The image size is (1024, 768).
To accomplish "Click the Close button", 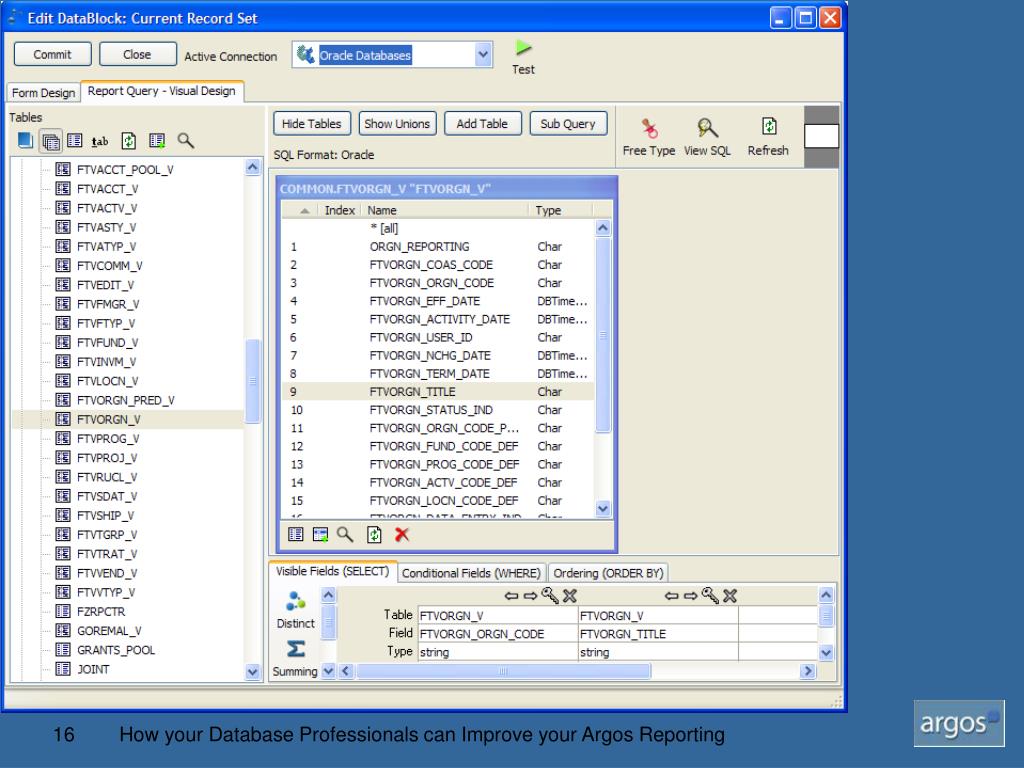I will coord(137,54).
